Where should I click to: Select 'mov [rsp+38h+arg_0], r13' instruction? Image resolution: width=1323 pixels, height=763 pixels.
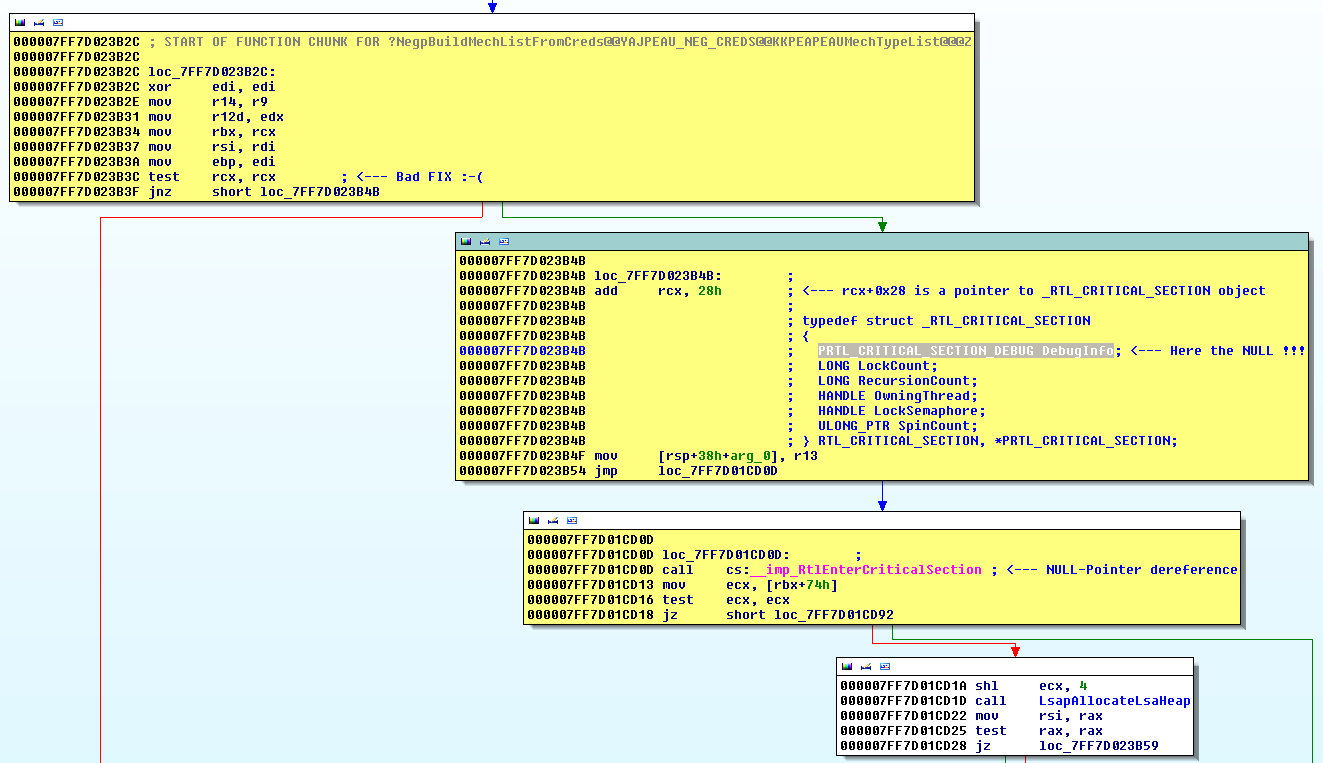click(x=706, y=456)
